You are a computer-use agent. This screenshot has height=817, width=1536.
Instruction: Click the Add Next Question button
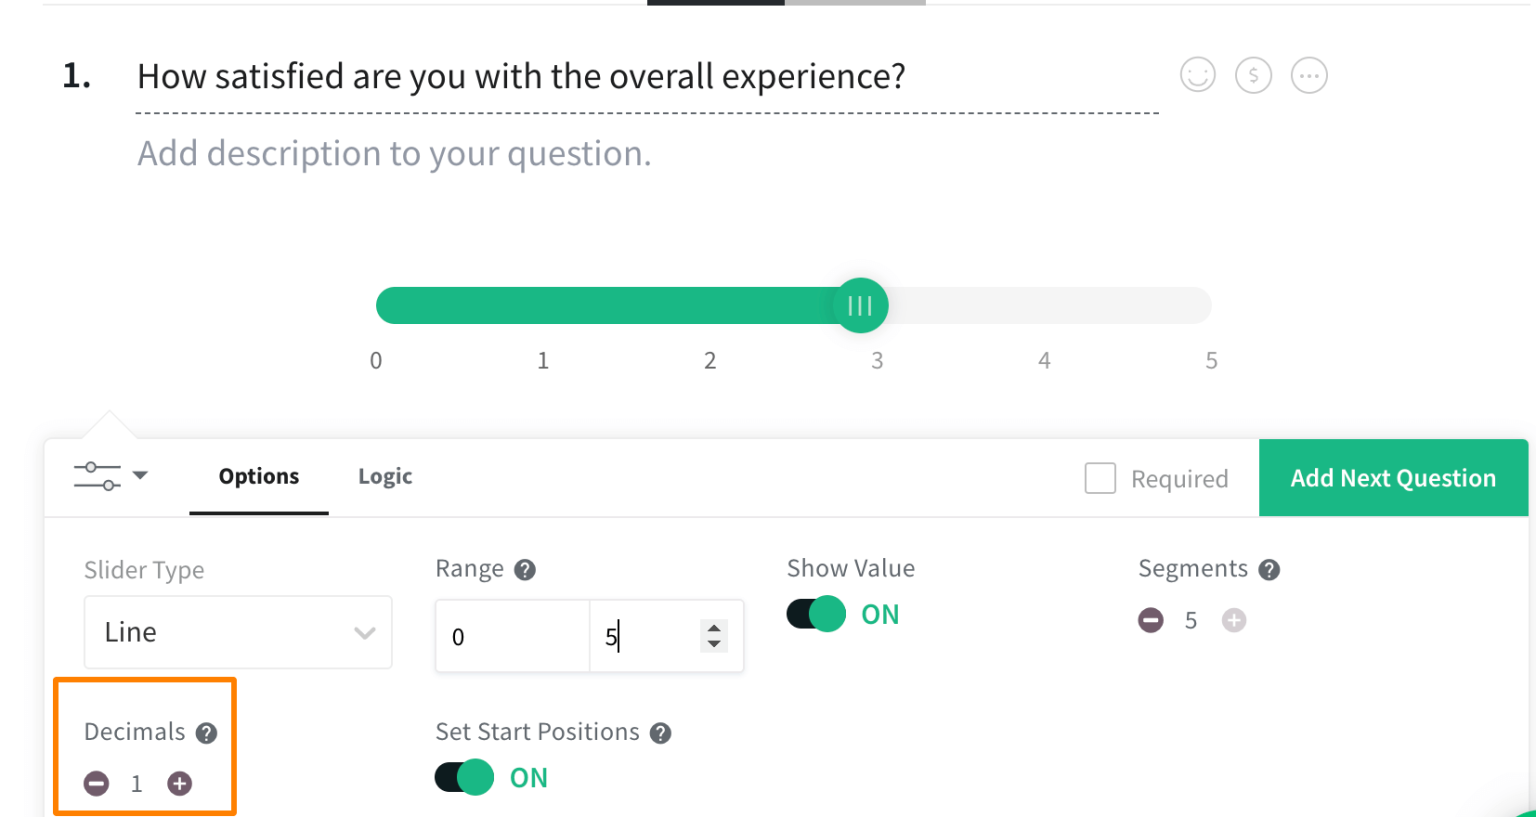[x=1392, y=478]
